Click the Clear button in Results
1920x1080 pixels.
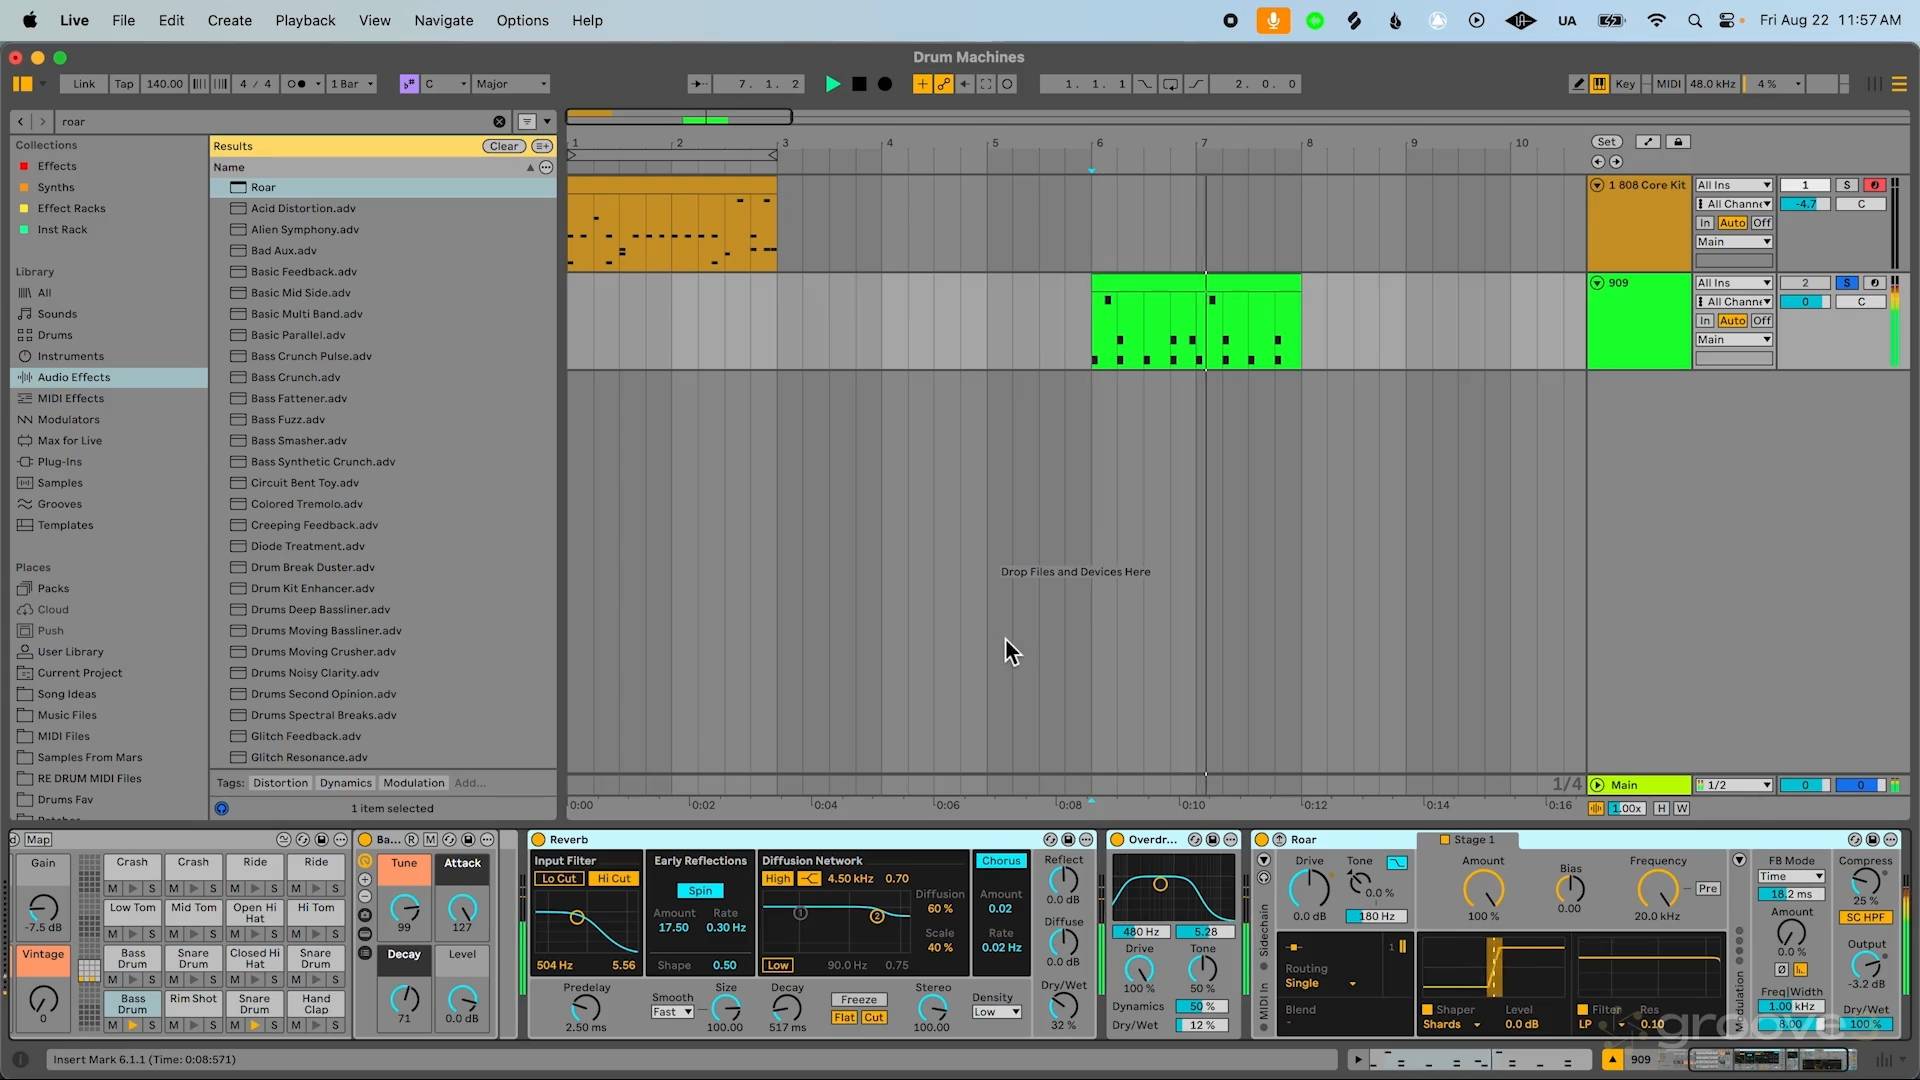[504, 146]
